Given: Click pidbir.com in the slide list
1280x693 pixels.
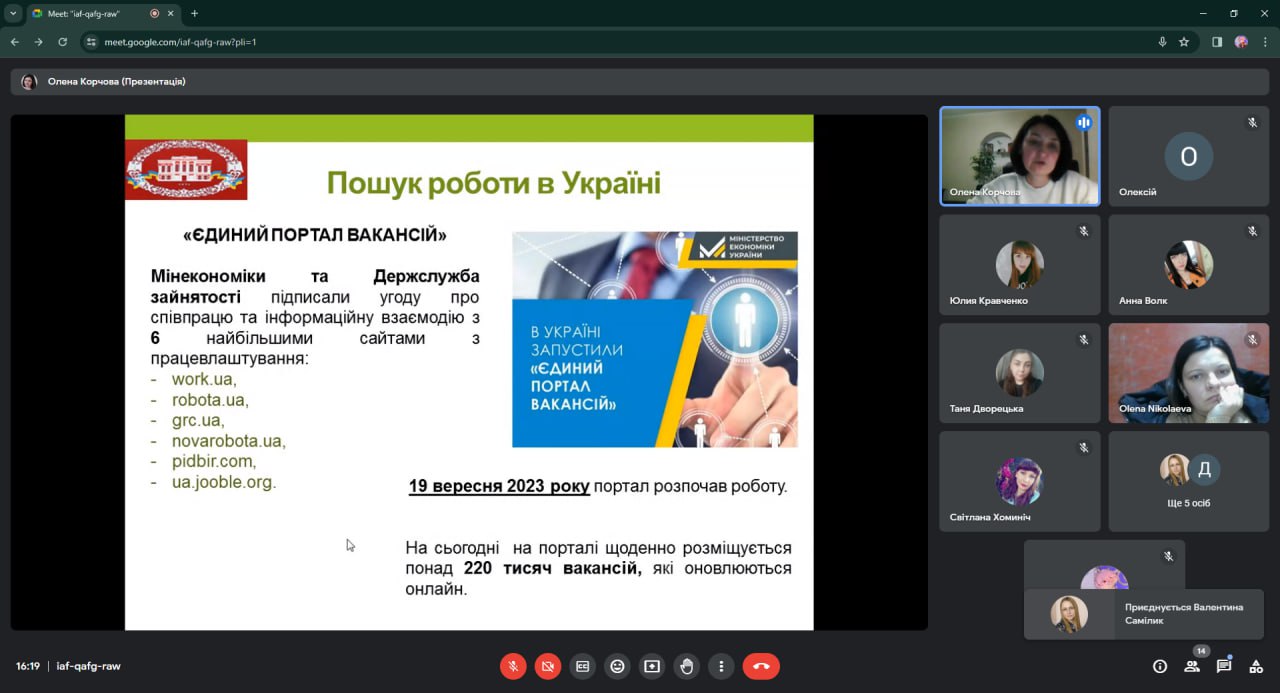Looking at the screenshot, I should 214,462.
